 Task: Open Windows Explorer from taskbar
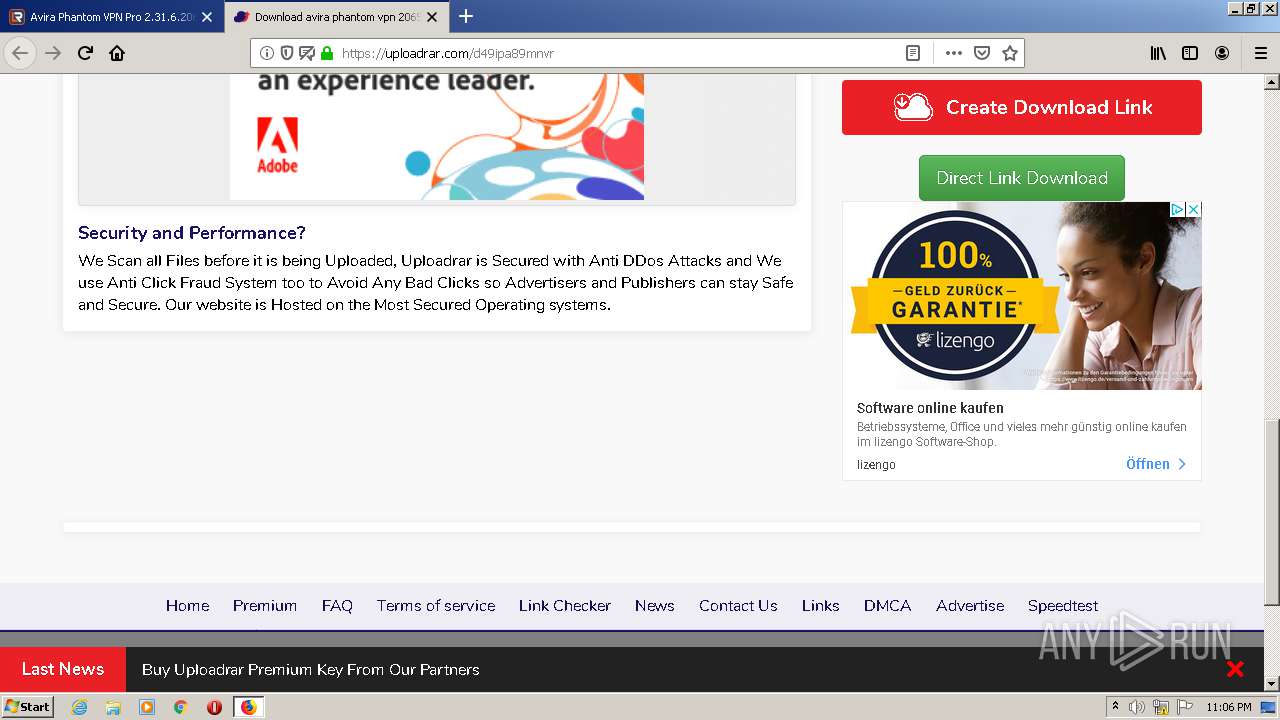pos(113,707)
